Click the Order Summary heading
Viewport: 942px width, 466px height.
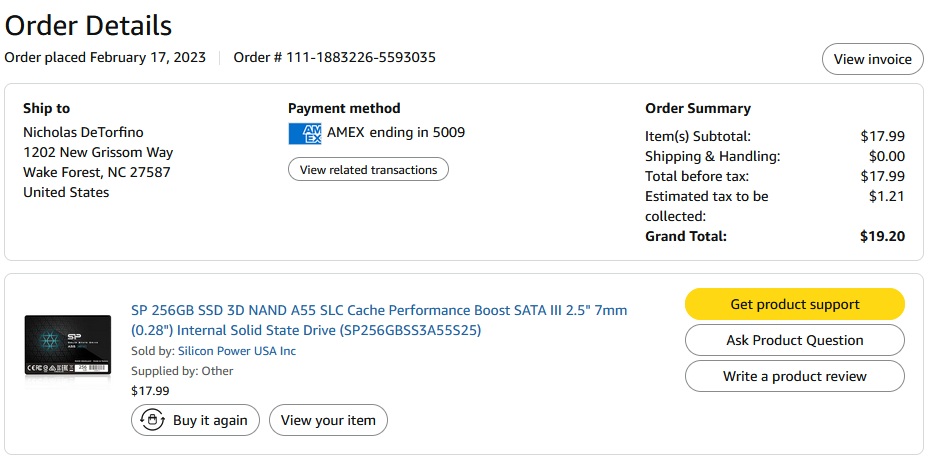click(698, 108)
